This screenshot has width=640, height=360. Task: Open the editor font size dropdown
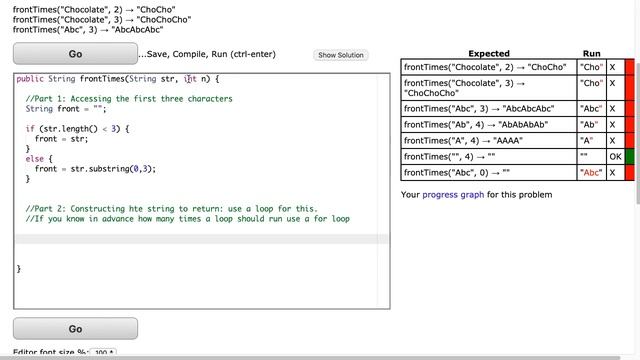103,352
